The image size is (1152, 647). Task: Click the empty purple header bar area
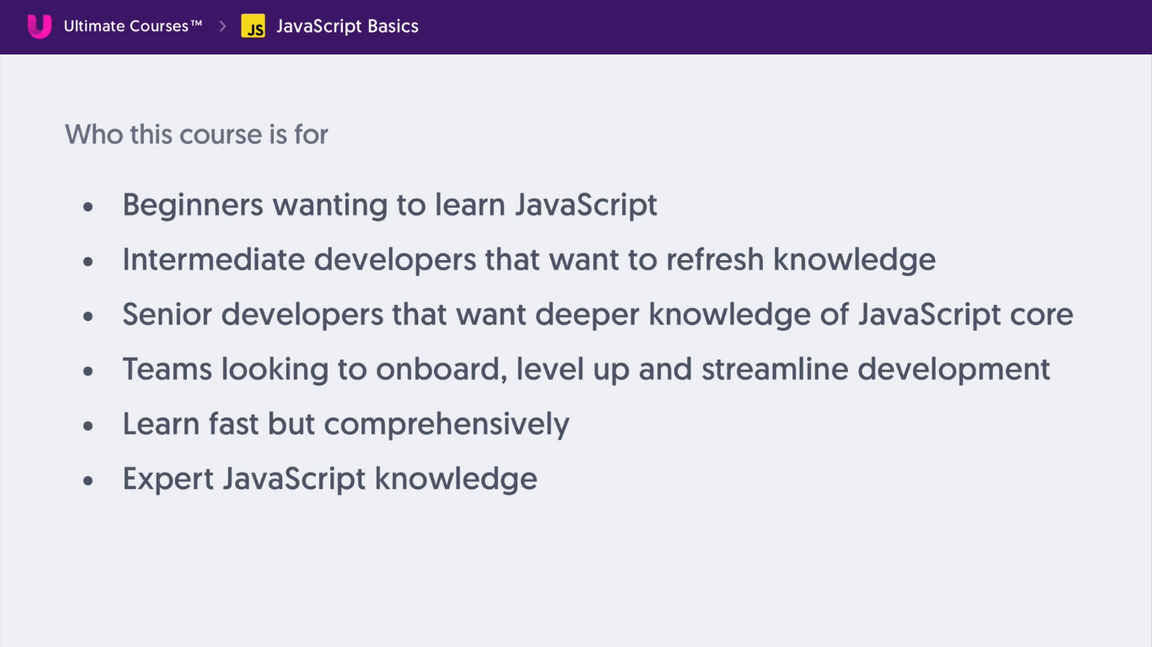point(780,27)
